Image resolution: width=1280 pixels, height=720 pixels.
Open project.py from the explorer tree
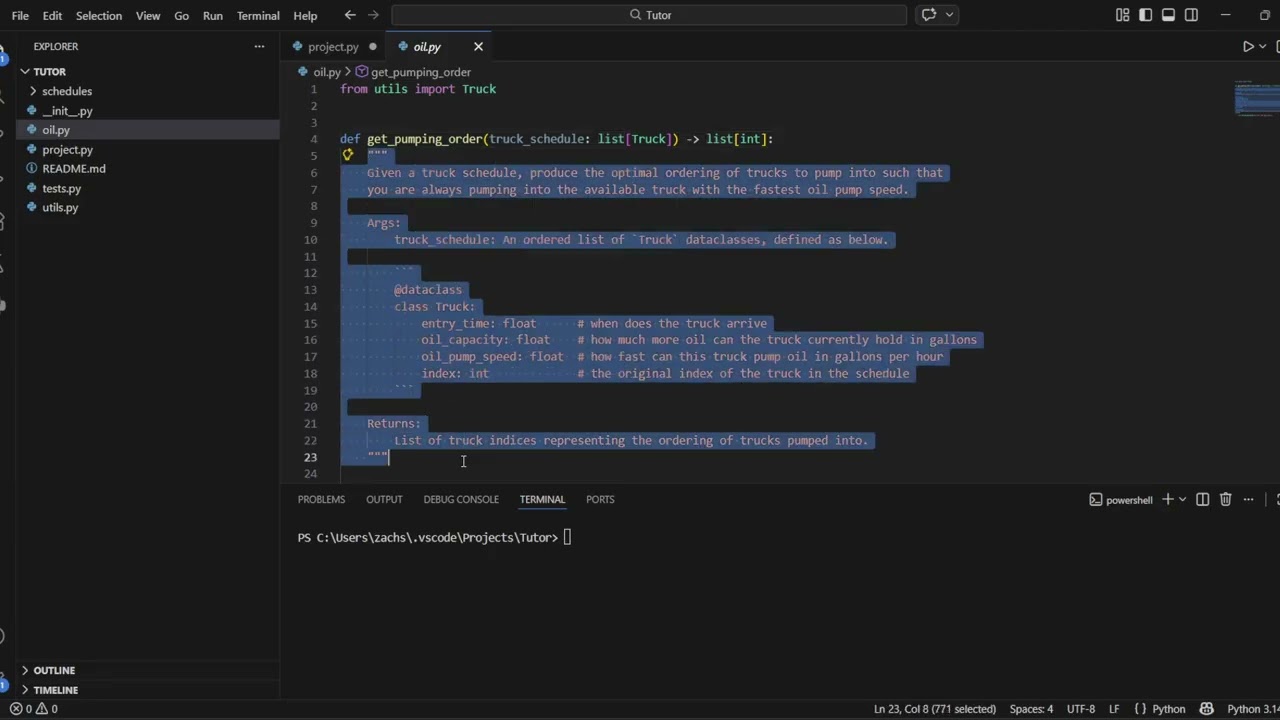coord(67,149)
